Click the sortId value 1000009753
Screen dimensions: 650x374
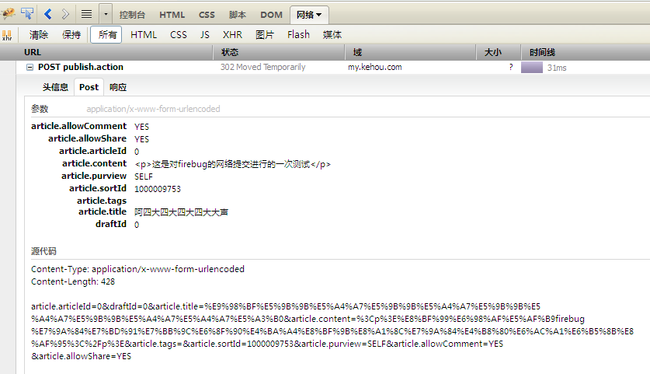tap(158, 189)
